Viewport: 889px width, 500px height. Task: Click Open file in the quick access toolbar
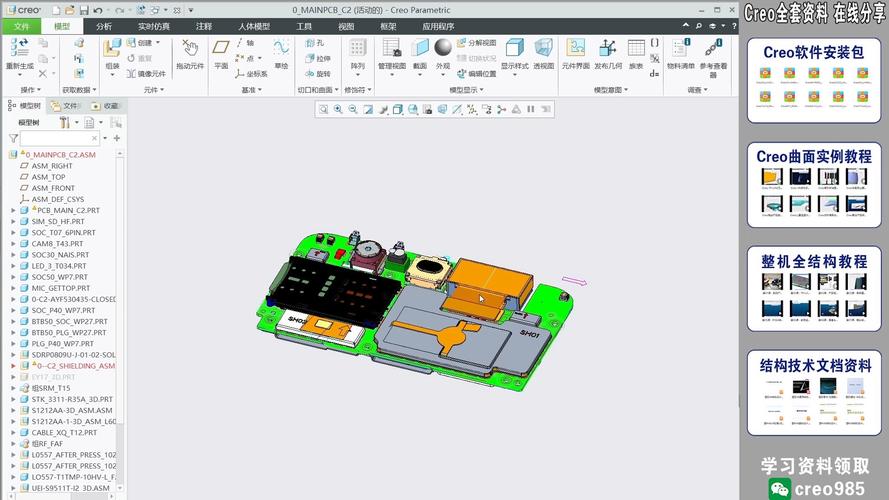69,10
